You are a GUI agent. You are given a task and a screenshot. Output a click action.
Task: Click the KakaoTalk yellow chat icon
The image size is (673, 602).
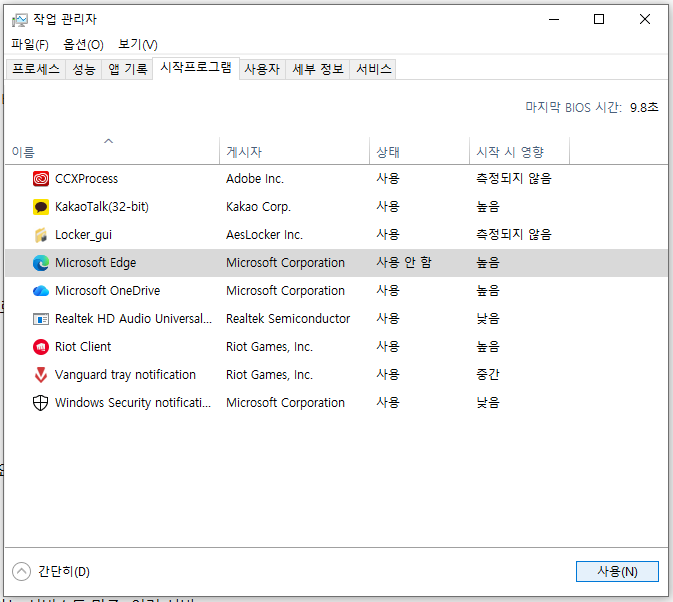point(41,207)
